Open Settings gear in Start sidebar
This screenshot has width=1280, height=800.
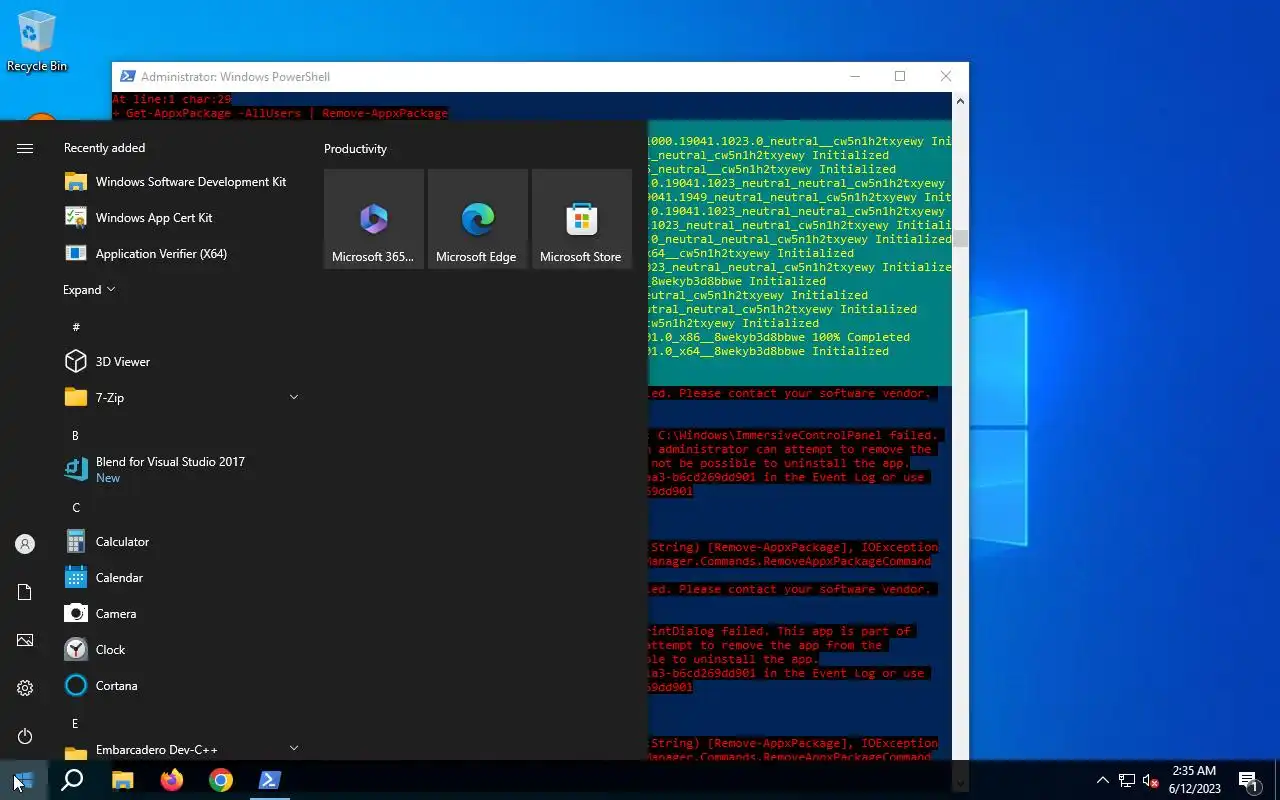(25, 688)
